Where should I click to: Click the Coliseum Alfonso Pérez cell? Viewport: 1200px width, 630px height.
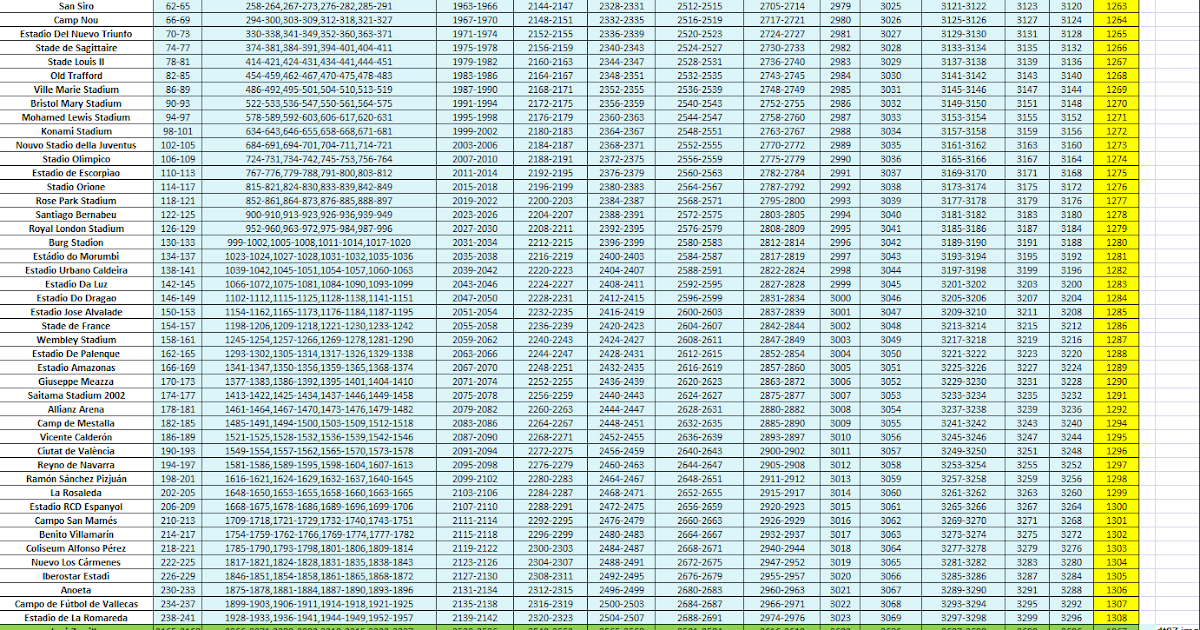click(x=77, y=549)
